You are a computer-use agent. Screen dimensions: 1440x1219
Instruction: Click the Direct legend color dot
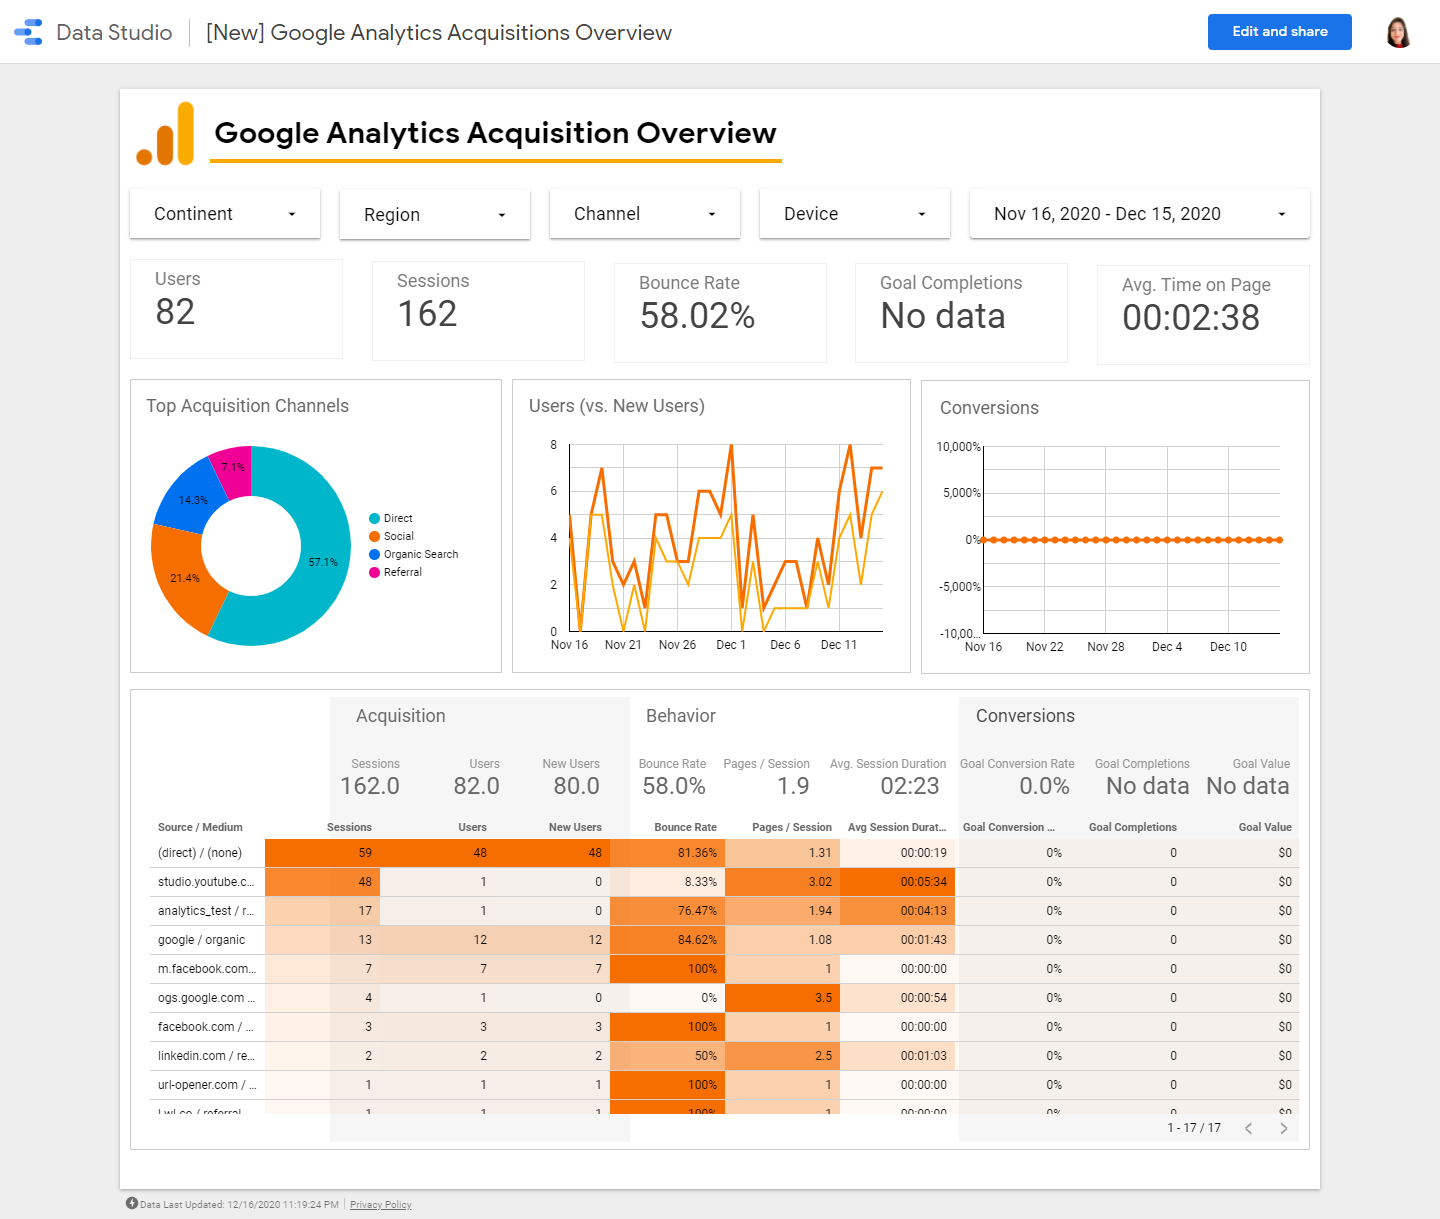[375, 518]
